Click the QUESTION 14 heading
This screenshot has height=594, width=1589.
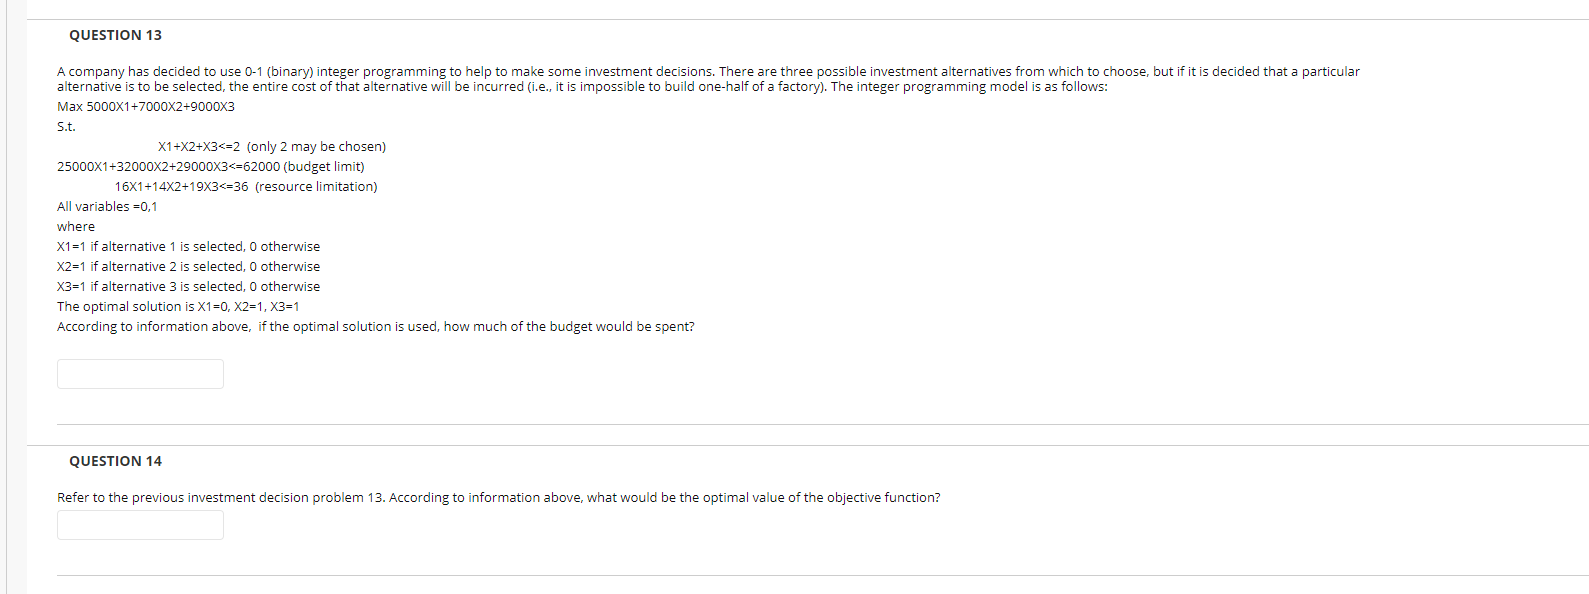[116, 461]
